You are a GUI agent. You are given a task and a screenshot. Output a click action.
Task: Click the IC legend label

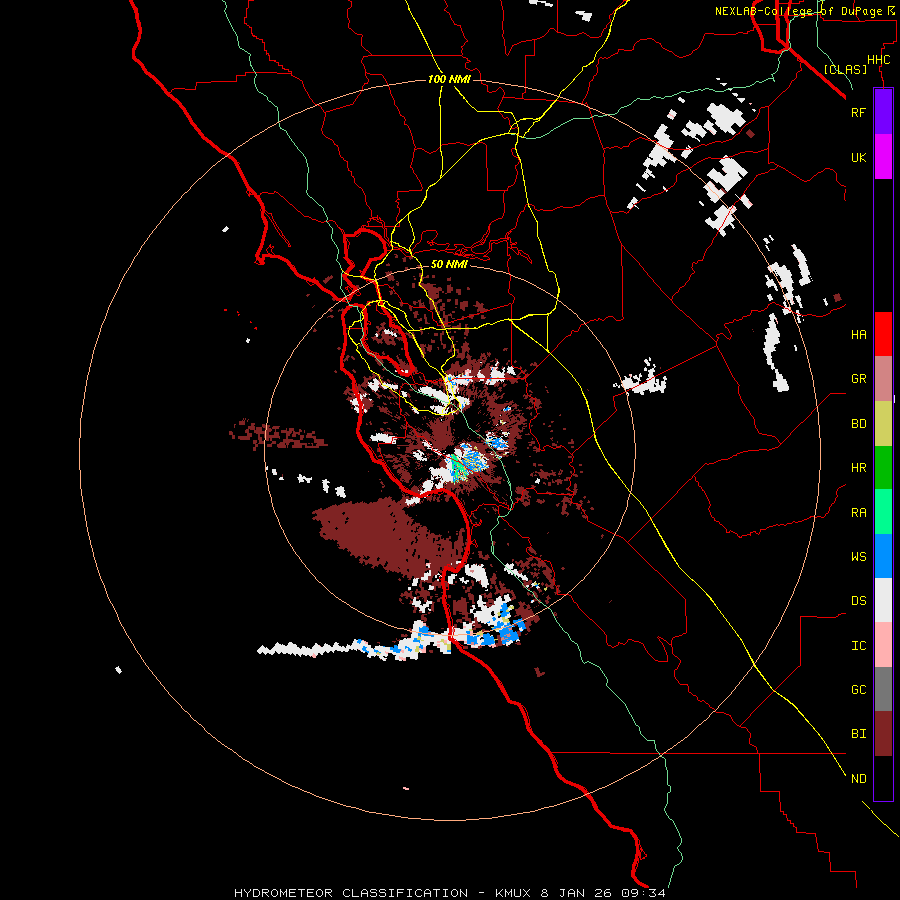tap(858, 645)
